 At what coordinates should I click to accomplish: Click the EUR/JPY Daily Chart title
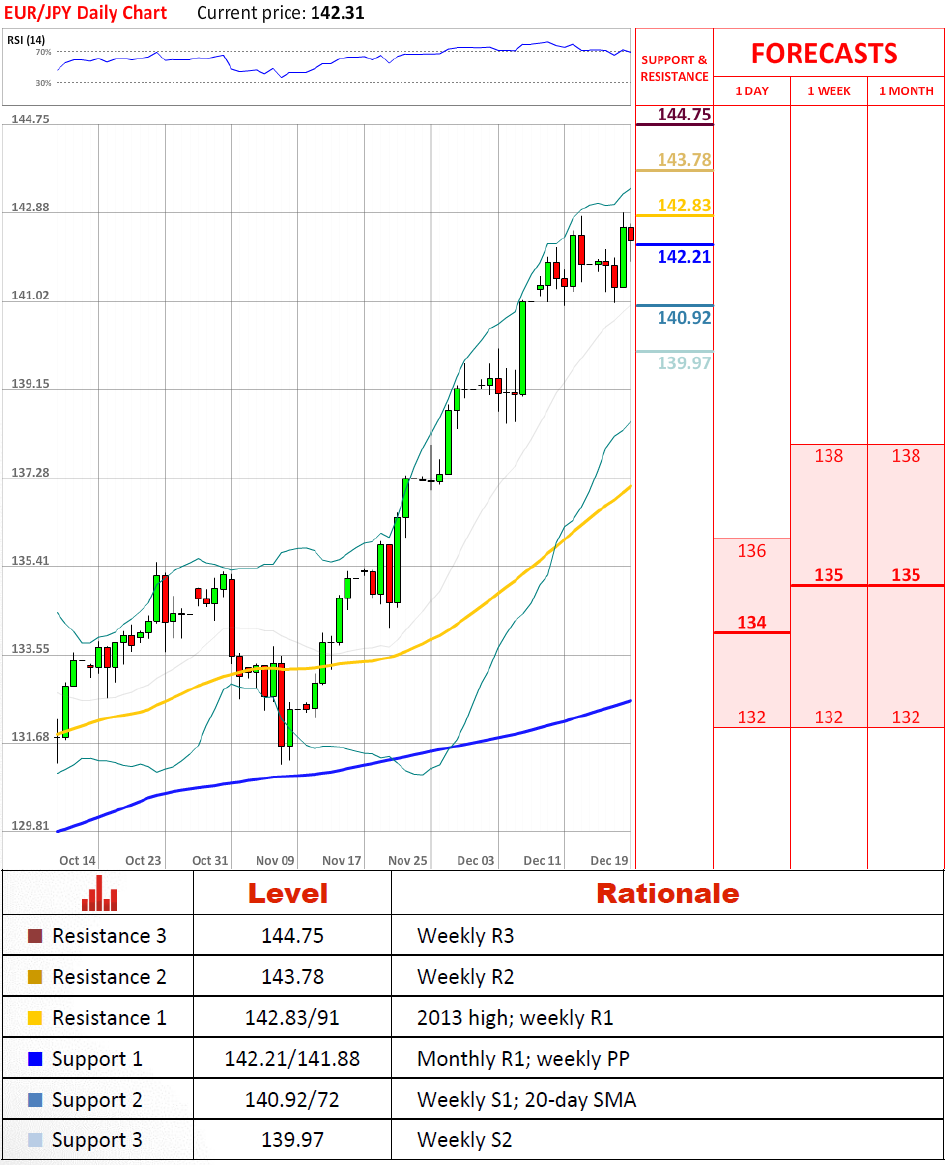[87, 13]
